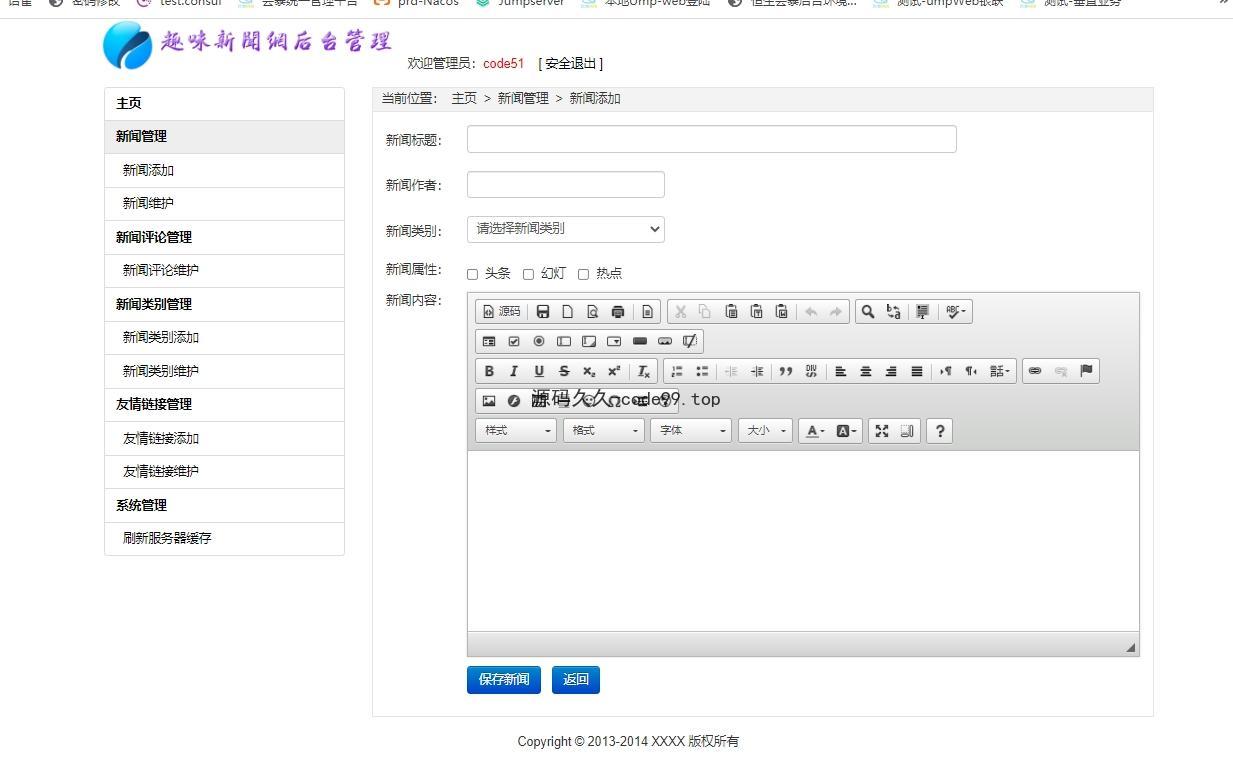Apply Italic formatting

(514, 372)
